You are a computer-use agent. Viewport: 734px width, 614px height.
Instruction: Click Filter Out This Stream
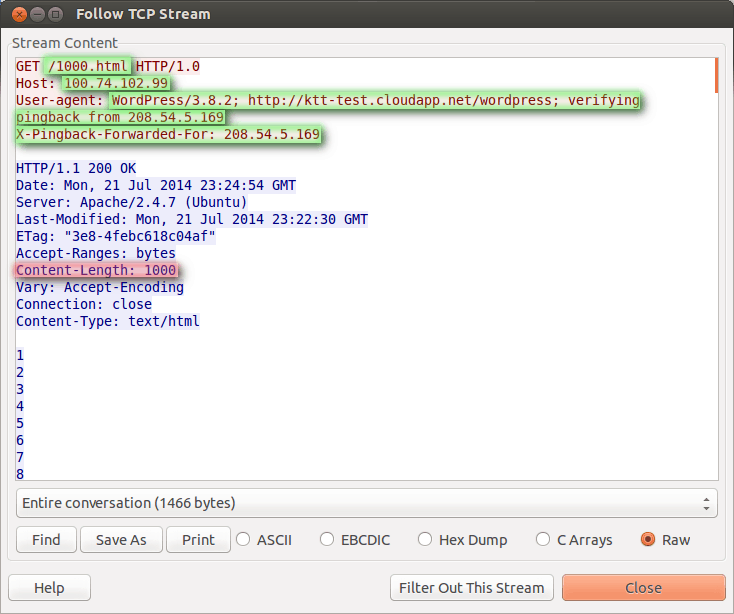(471, 588)
